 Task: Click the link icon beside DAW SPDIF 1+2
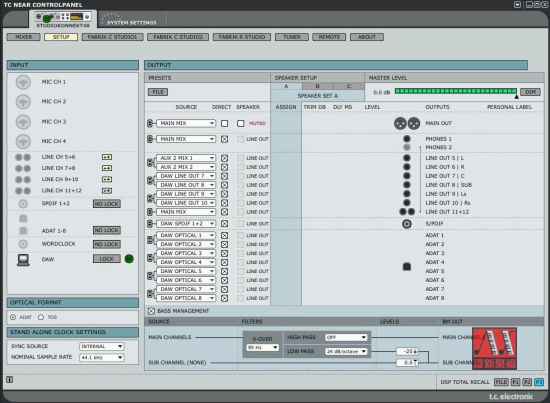point(150,224)
